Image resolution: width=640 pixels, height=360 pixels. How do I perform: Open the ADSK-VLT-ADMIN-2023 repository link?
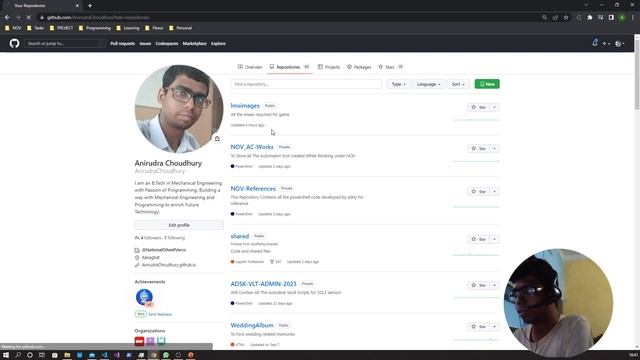click(263, 284)
